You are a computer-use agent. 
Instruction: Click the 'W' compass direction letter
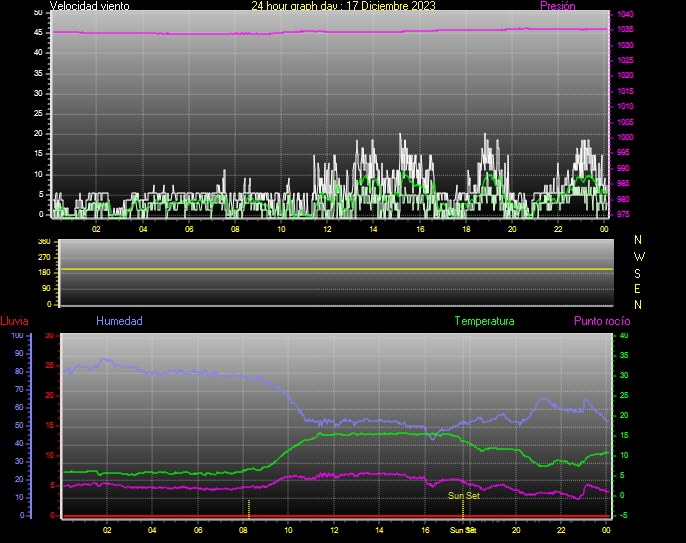coord(639,256)
